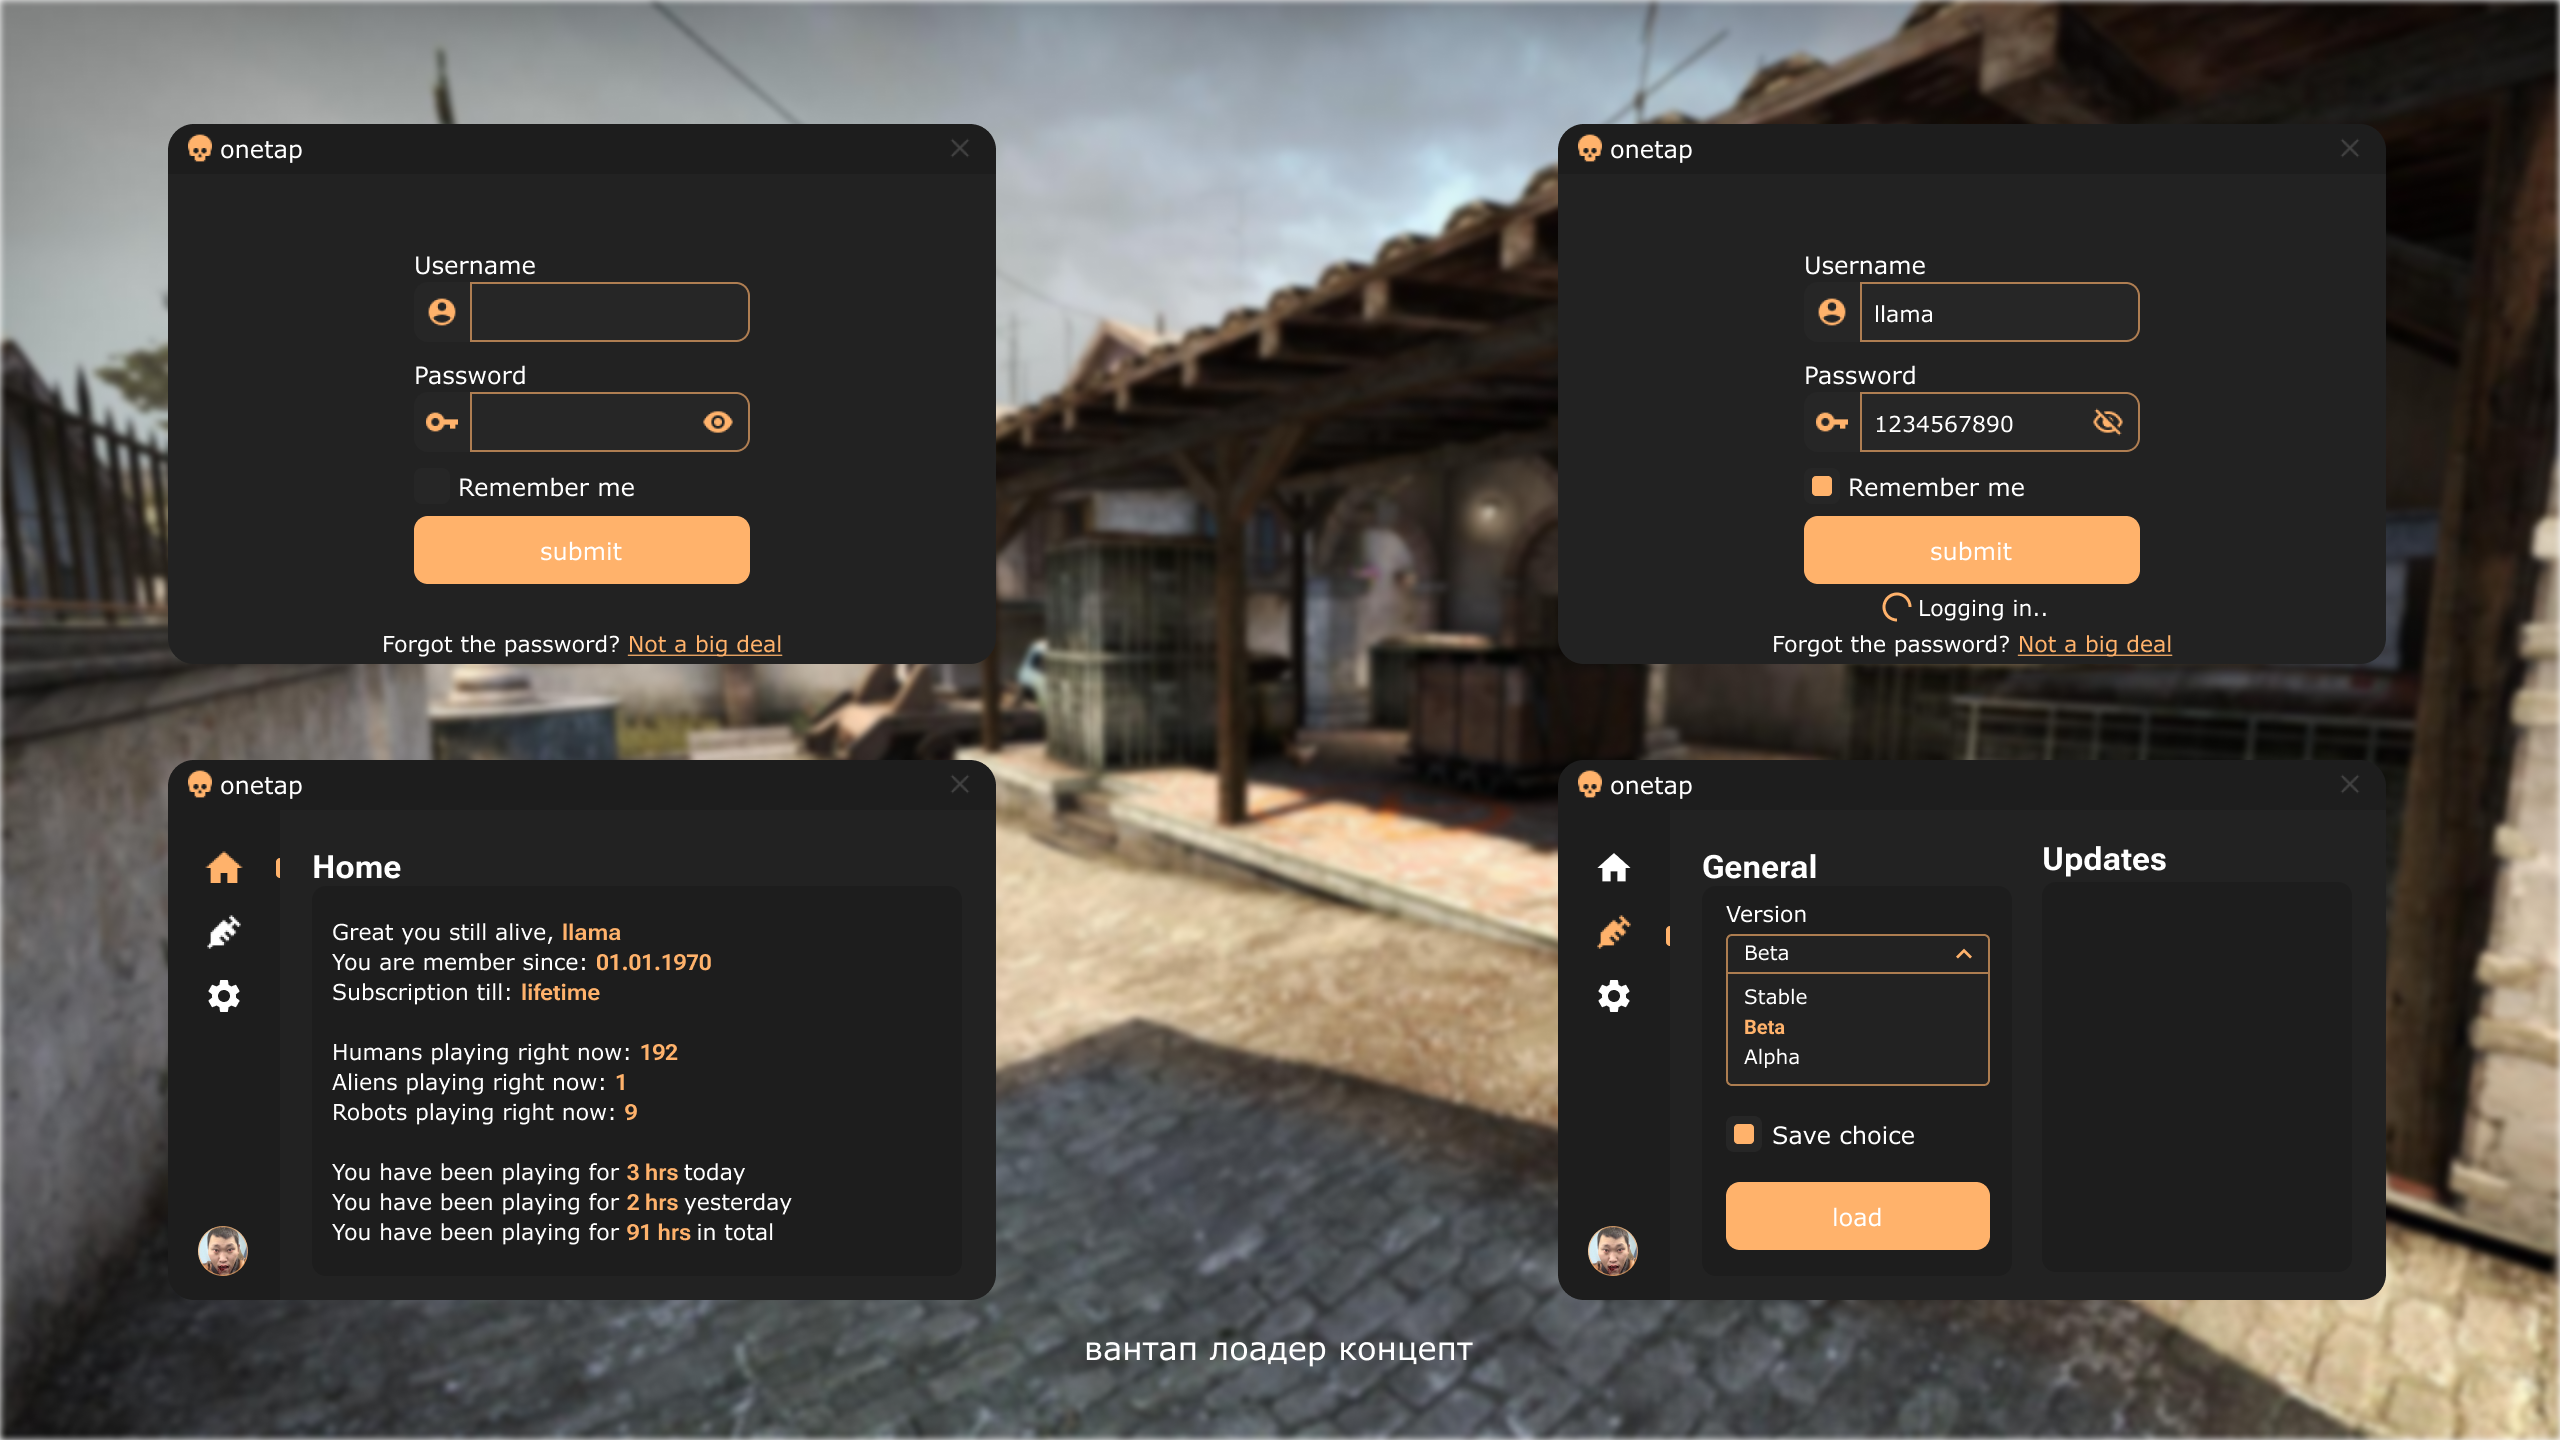
Task: Select Beta option in version list
Action: pyautogui.click(x=1764, y=1027)
